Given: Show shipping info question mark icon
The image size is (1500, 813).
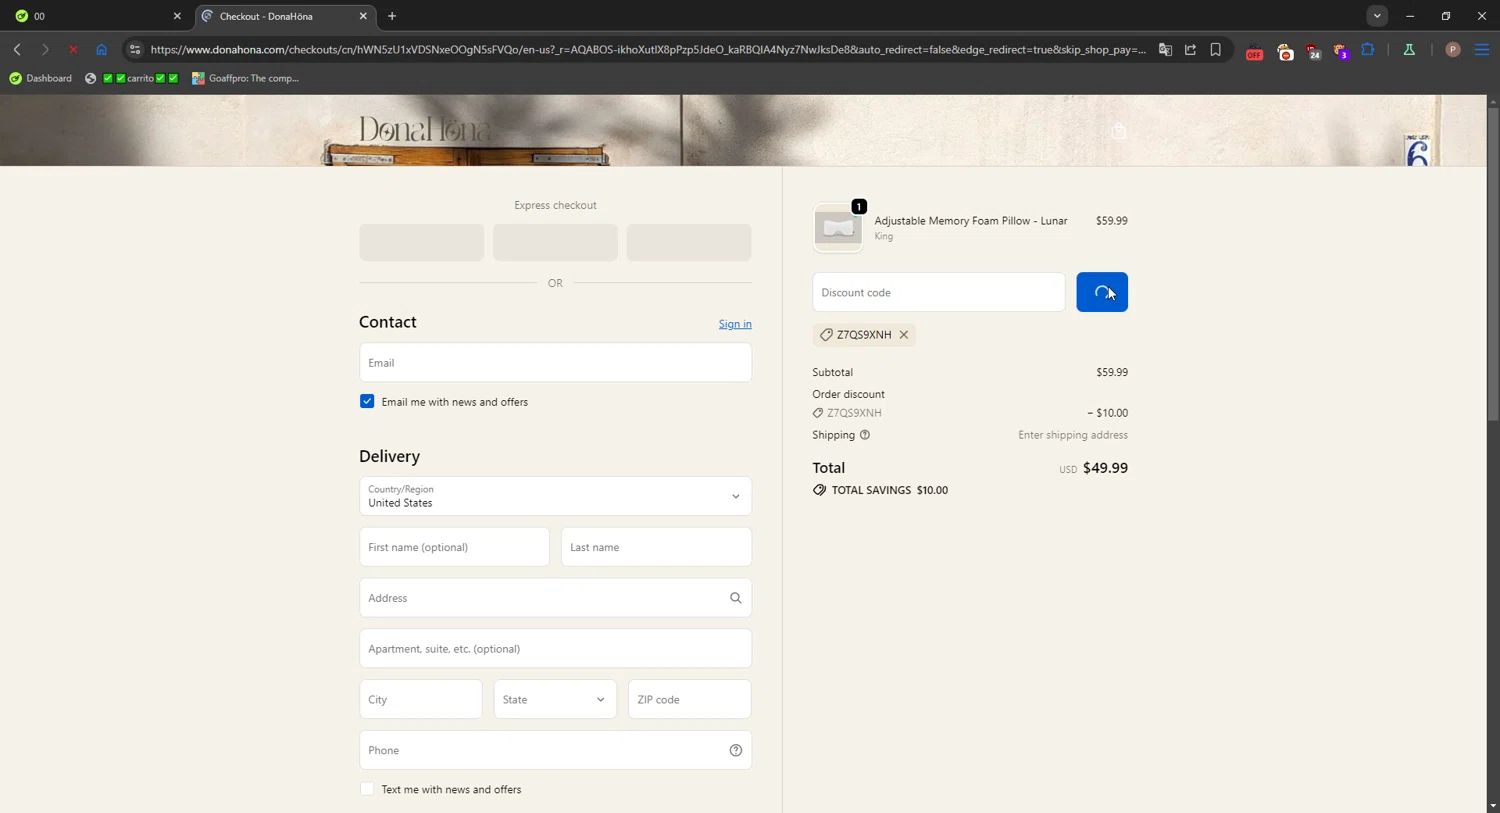Looking at the screenshot, I should 865,435.
